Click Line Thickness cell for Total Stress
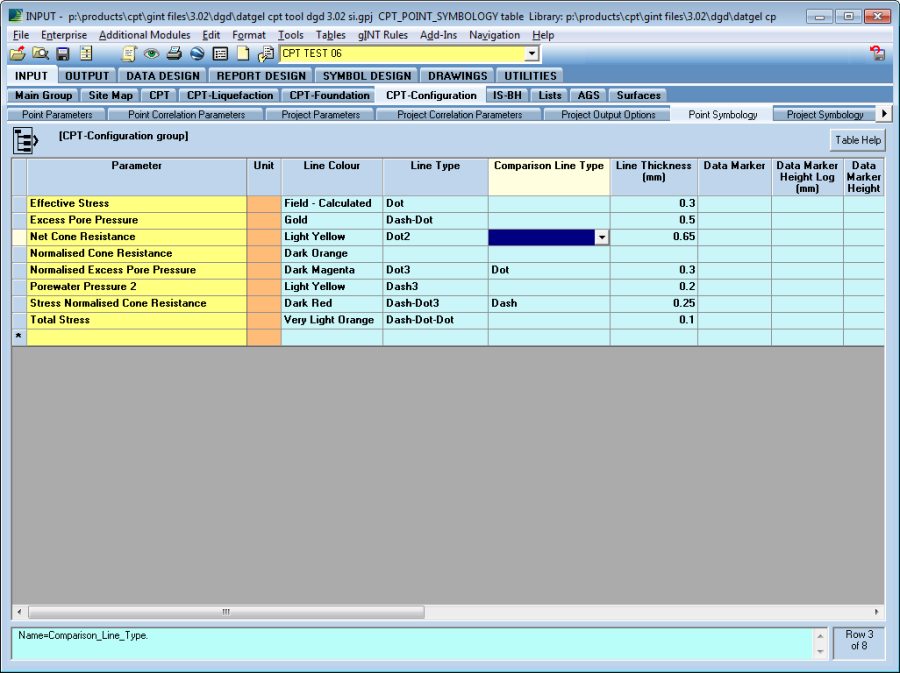The width and height of the screenshot is (900, 673). [653, 320]
